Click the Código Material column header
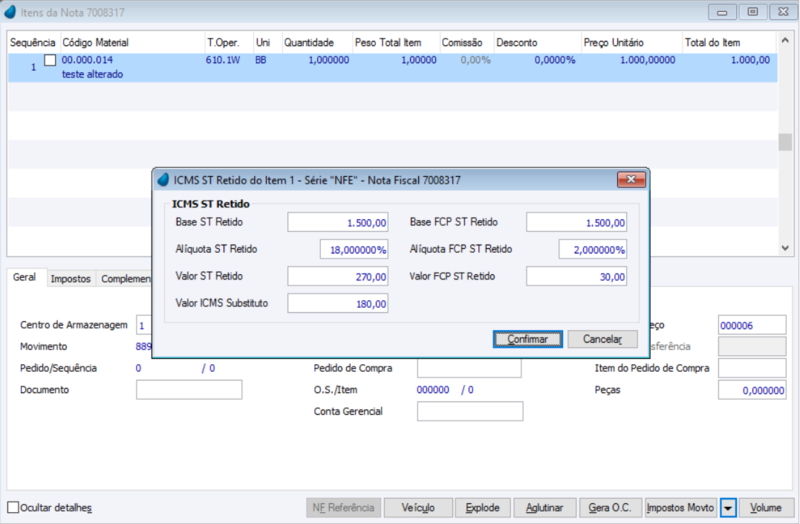Screen dimensions: 800x524 [x=132, y=42]
